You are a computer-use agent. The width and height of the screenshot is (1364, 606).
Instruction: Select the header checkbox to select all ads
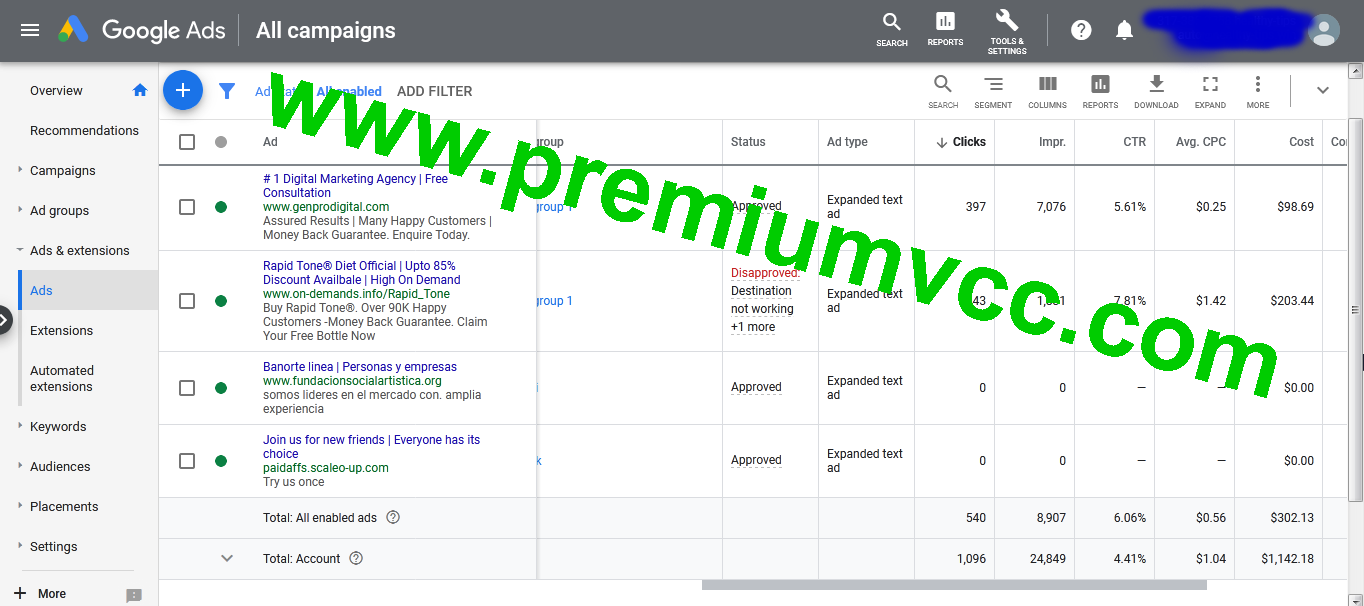point(186,141)
